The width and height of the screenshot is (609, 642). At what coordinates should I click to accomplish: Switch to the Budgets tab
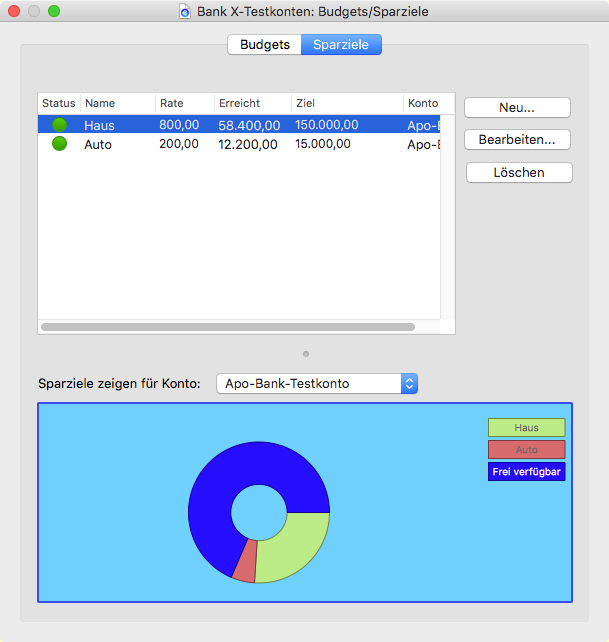264,45
